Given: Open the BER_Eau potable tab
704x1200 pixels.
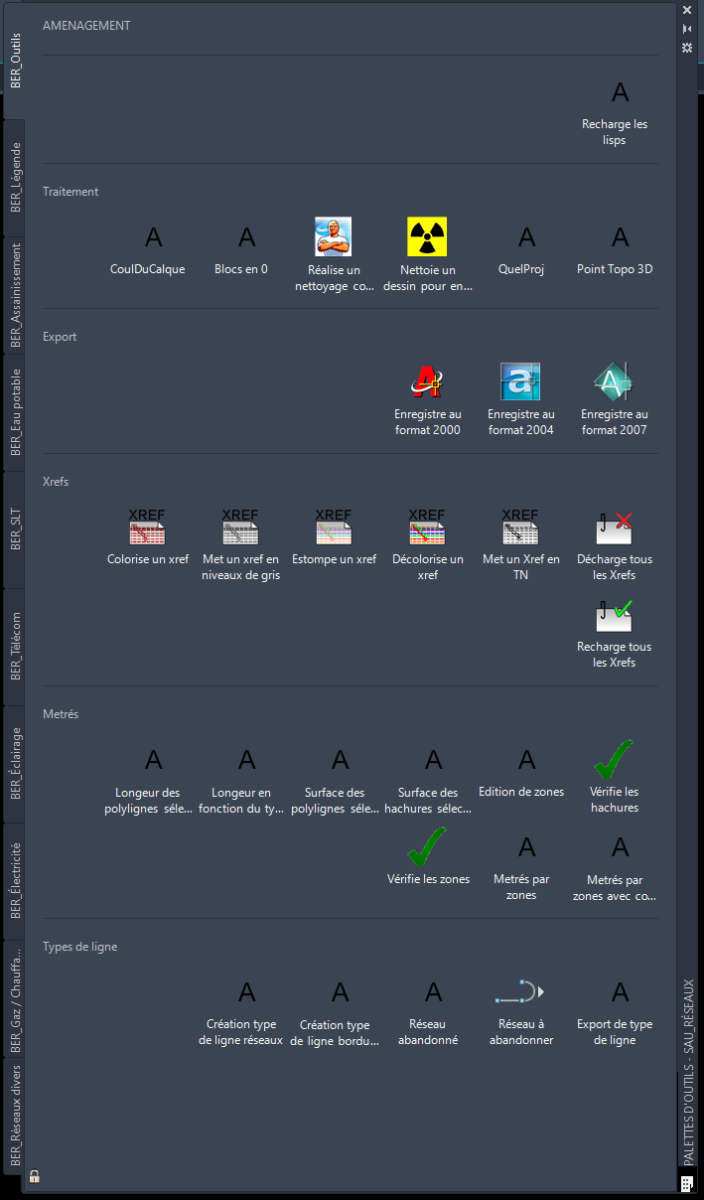Looking at the screenshot, I should (14, 411).
